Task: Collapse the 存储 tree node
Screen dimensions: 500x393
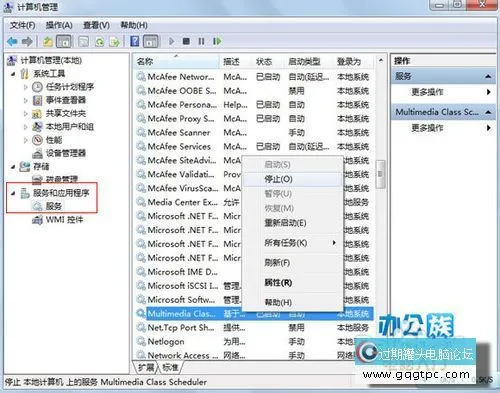Action: pyautogui.click(x=13, y=167)
